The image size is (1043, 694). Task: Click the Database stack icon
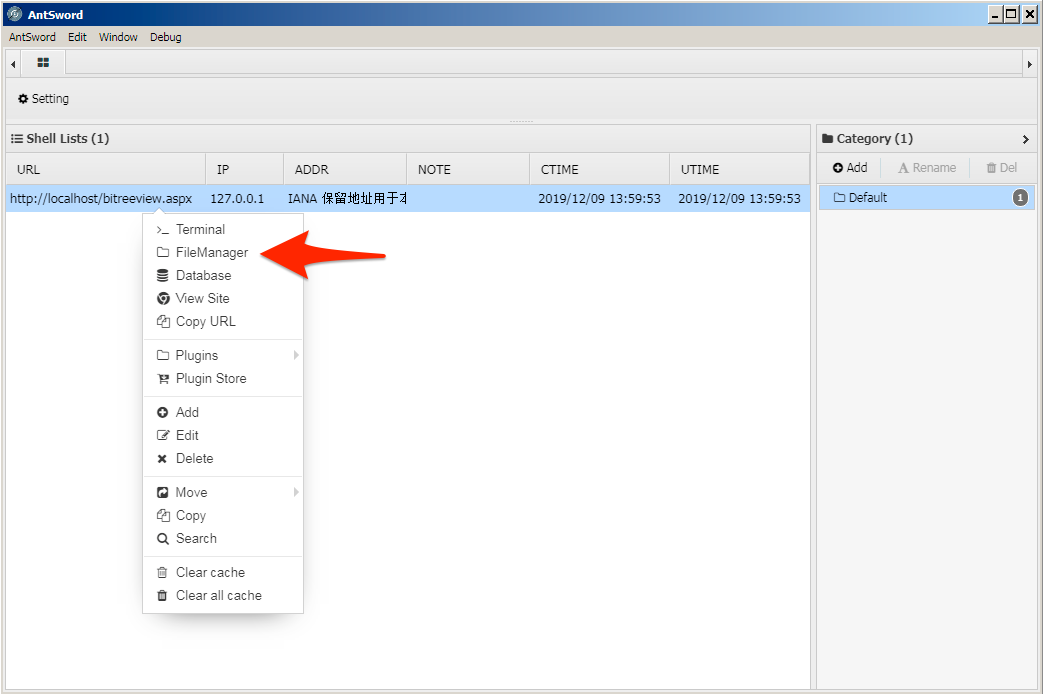[162, 275]
